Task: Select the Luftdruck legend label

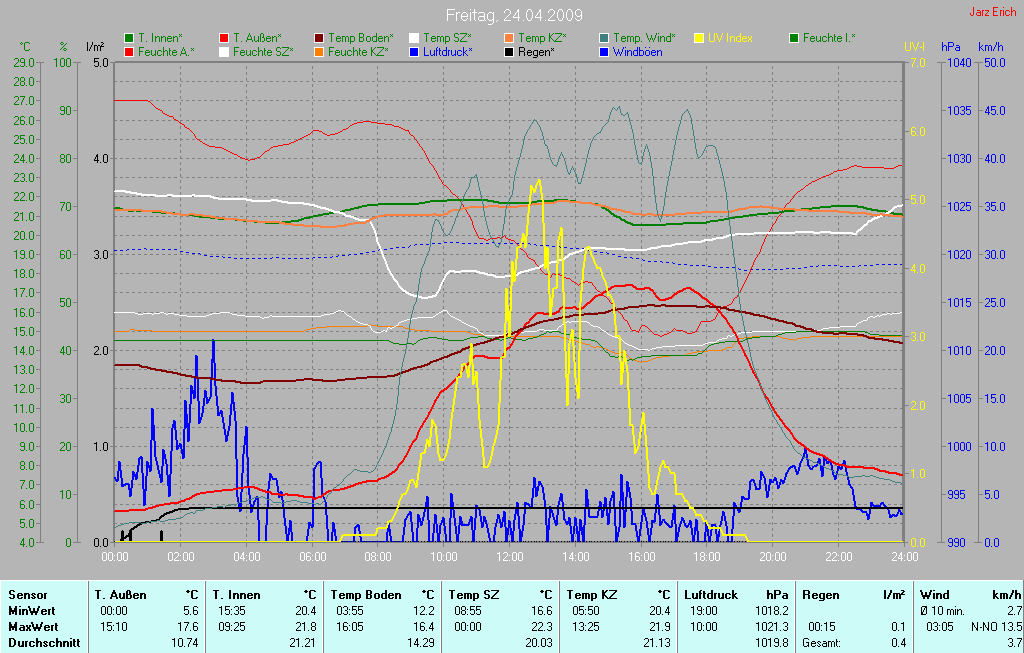Action: point(450,51)
